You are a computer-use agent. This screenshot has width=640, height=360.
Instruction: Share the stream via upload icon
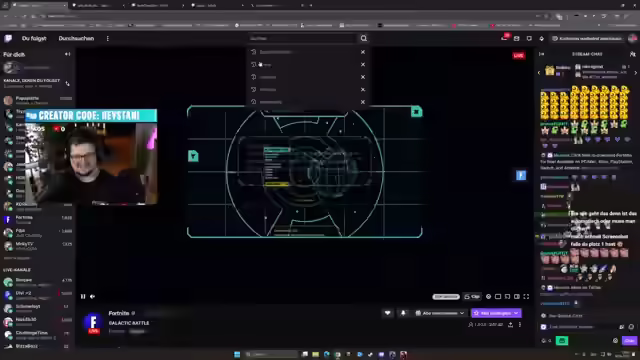510,324
